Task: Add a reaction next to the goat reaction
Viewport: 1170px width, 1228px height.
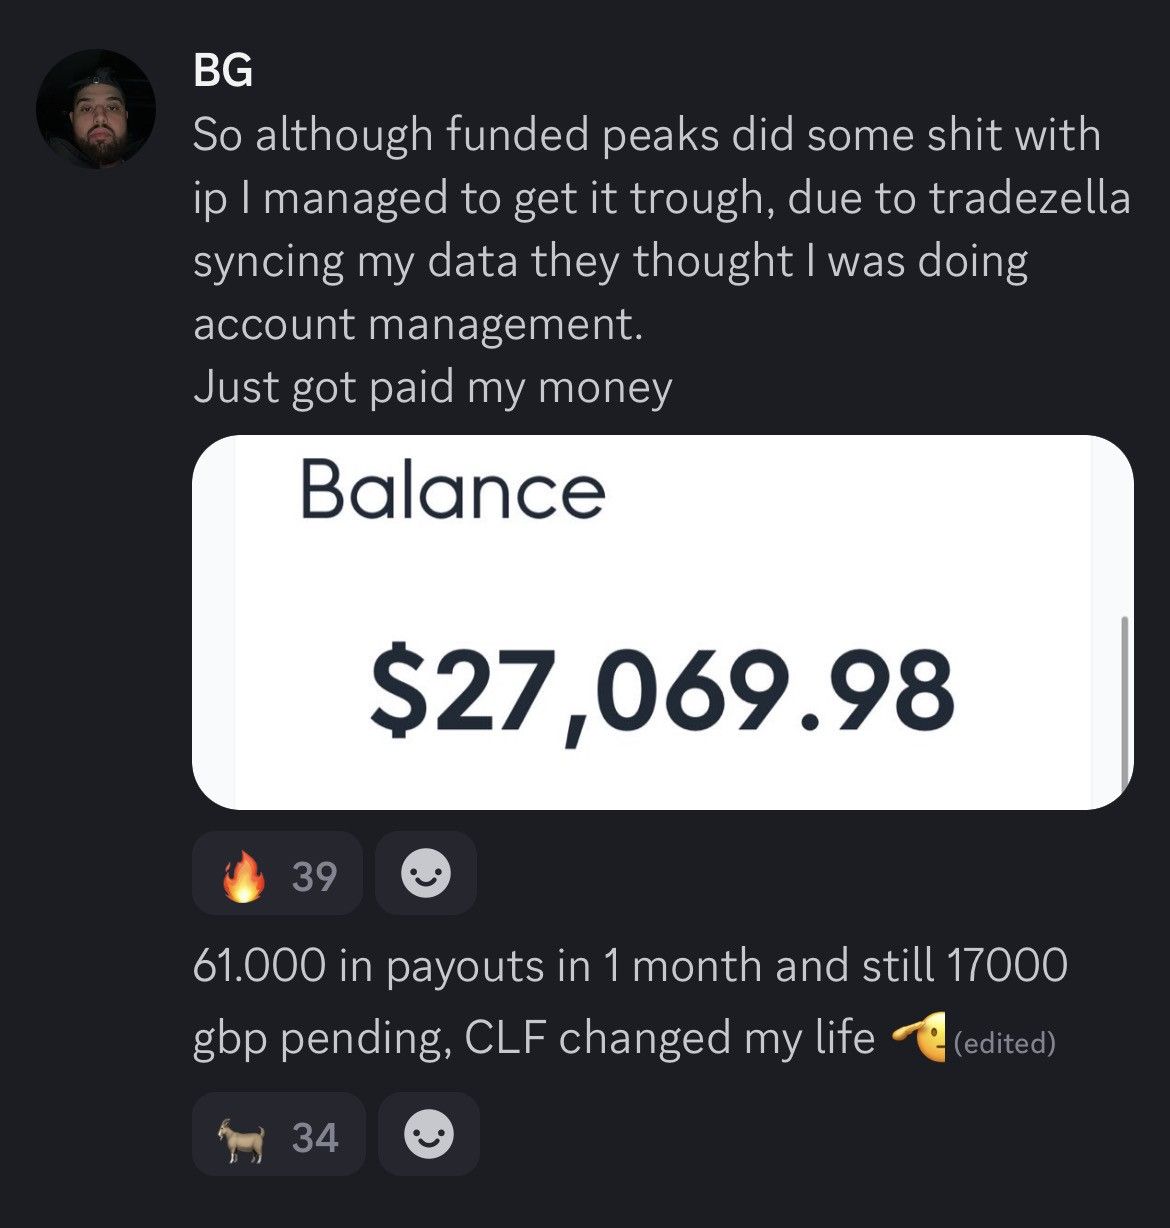Action: (x=429, y=1134)
